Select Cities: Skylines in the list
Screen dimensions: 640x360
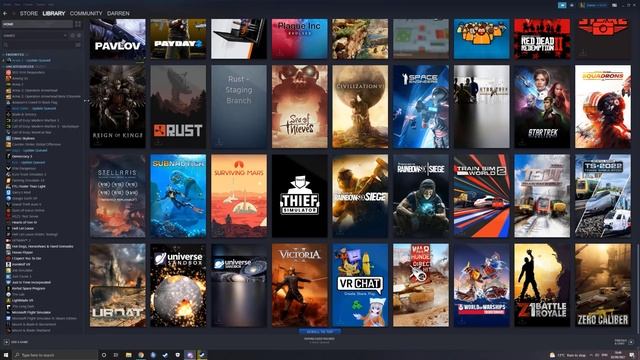[x=23, y=138]
